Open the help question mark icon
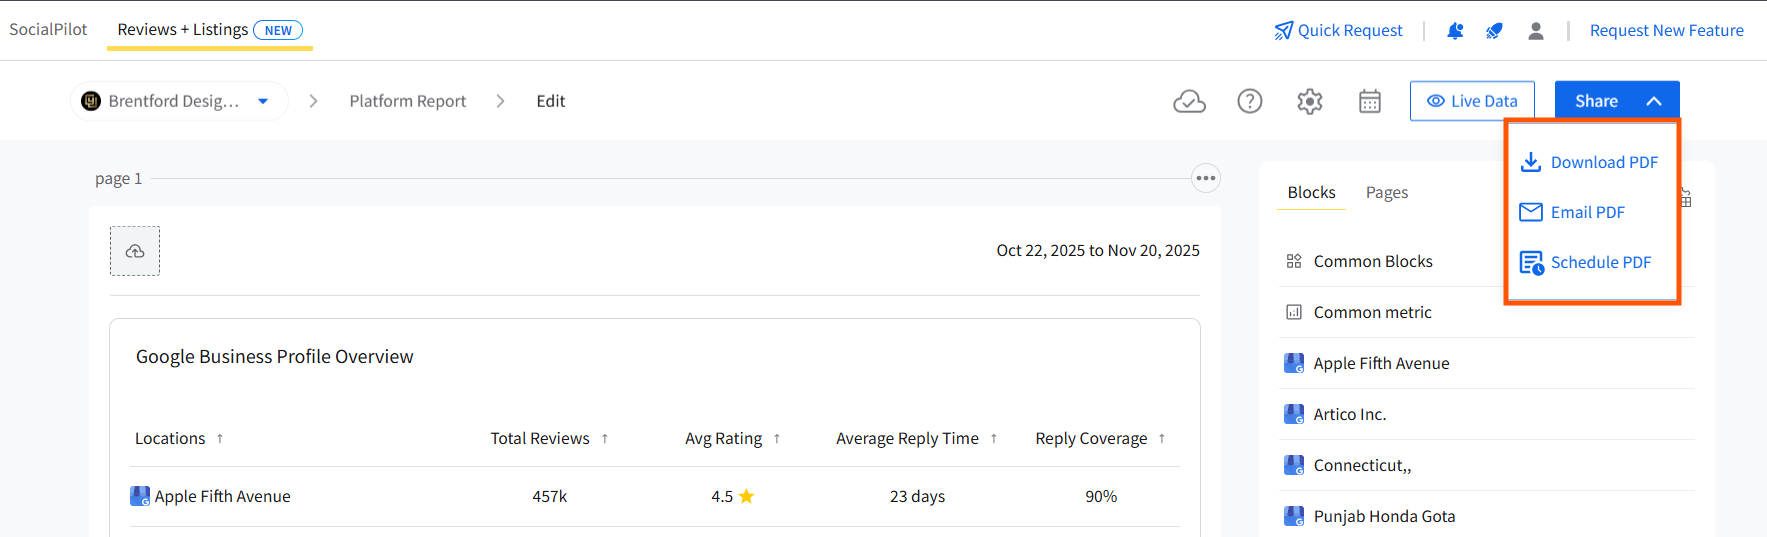Image resolution: width=1767 pixels, height=537 pixels. tap(1250, 101)
